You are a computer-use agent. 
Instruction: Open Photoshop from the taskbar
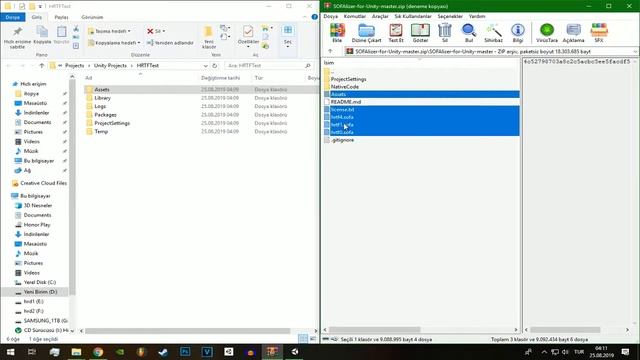click(x=185, y=352)
